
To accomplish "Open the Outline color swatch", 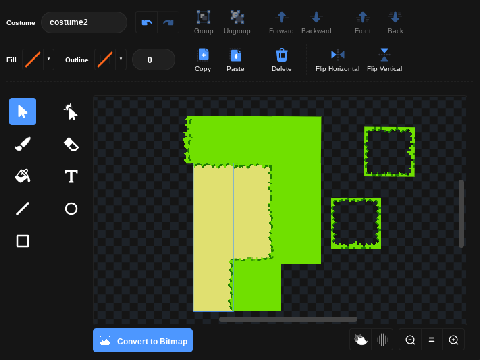I will coord(105,60).
